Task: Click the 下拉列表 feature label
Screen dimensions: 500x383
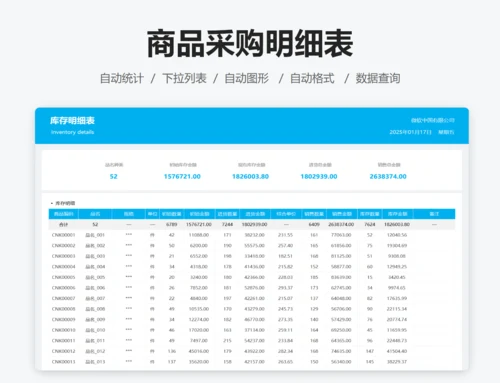Action: pyautogui.click(x=184, y=78)
